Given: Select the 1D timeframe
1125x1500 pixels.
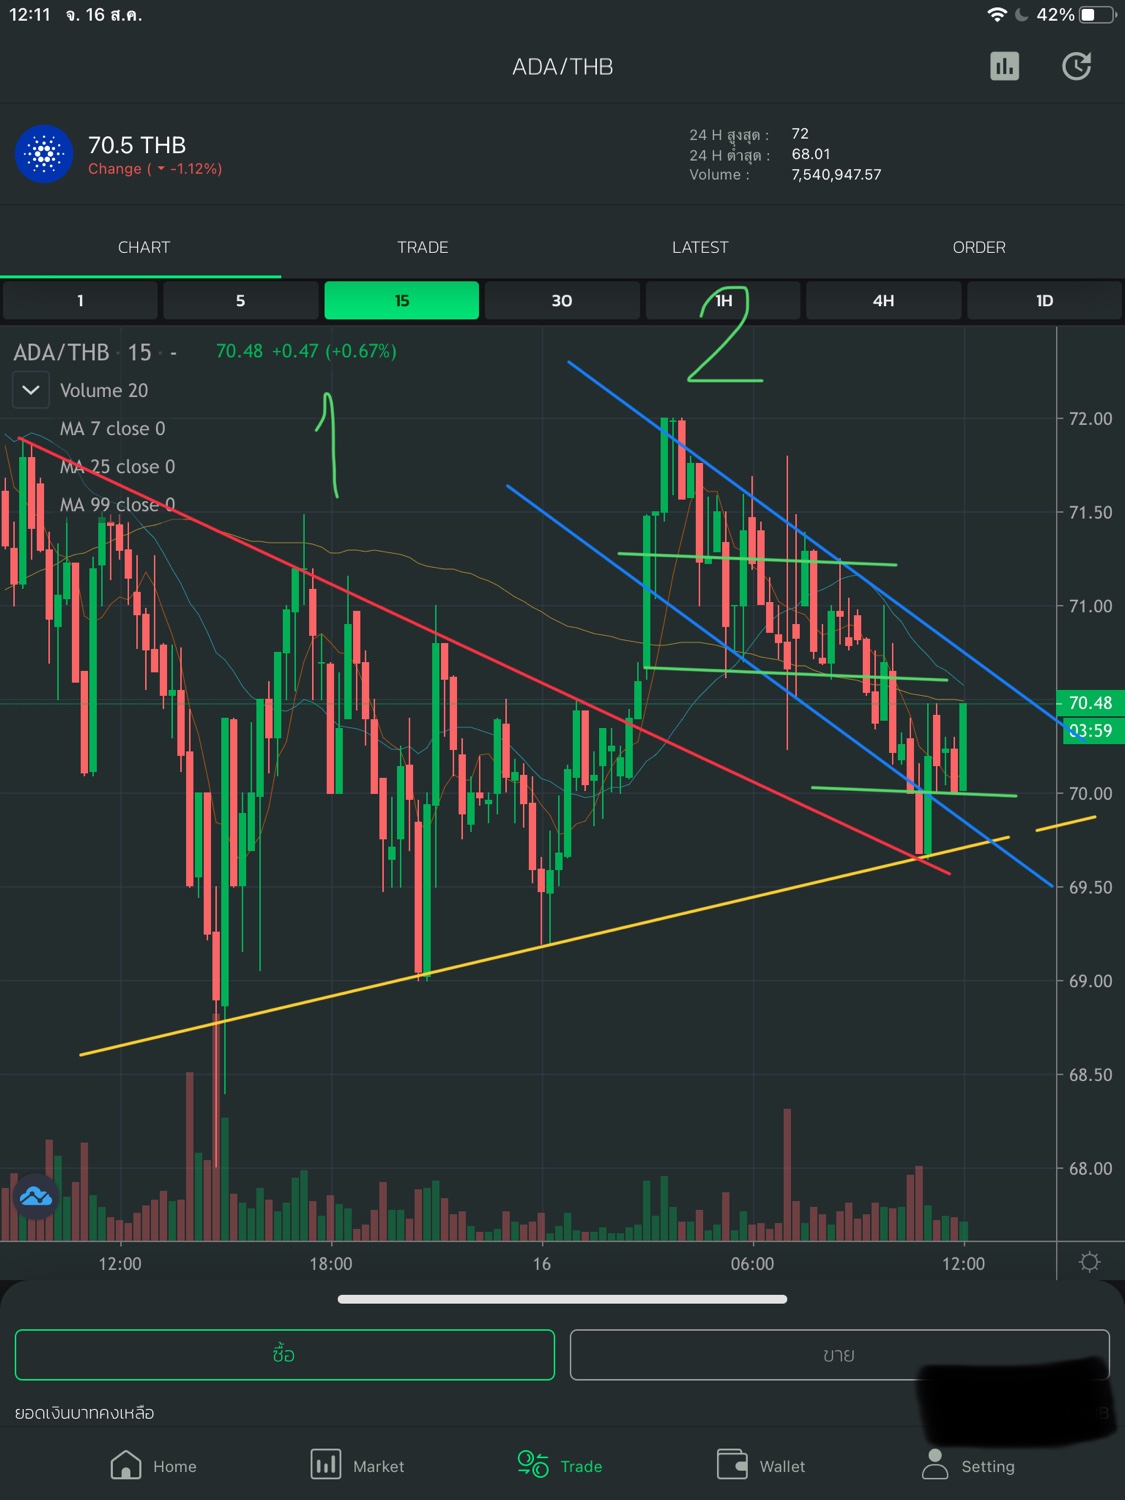Looking at the screenshot, I should coord(1044,300).
